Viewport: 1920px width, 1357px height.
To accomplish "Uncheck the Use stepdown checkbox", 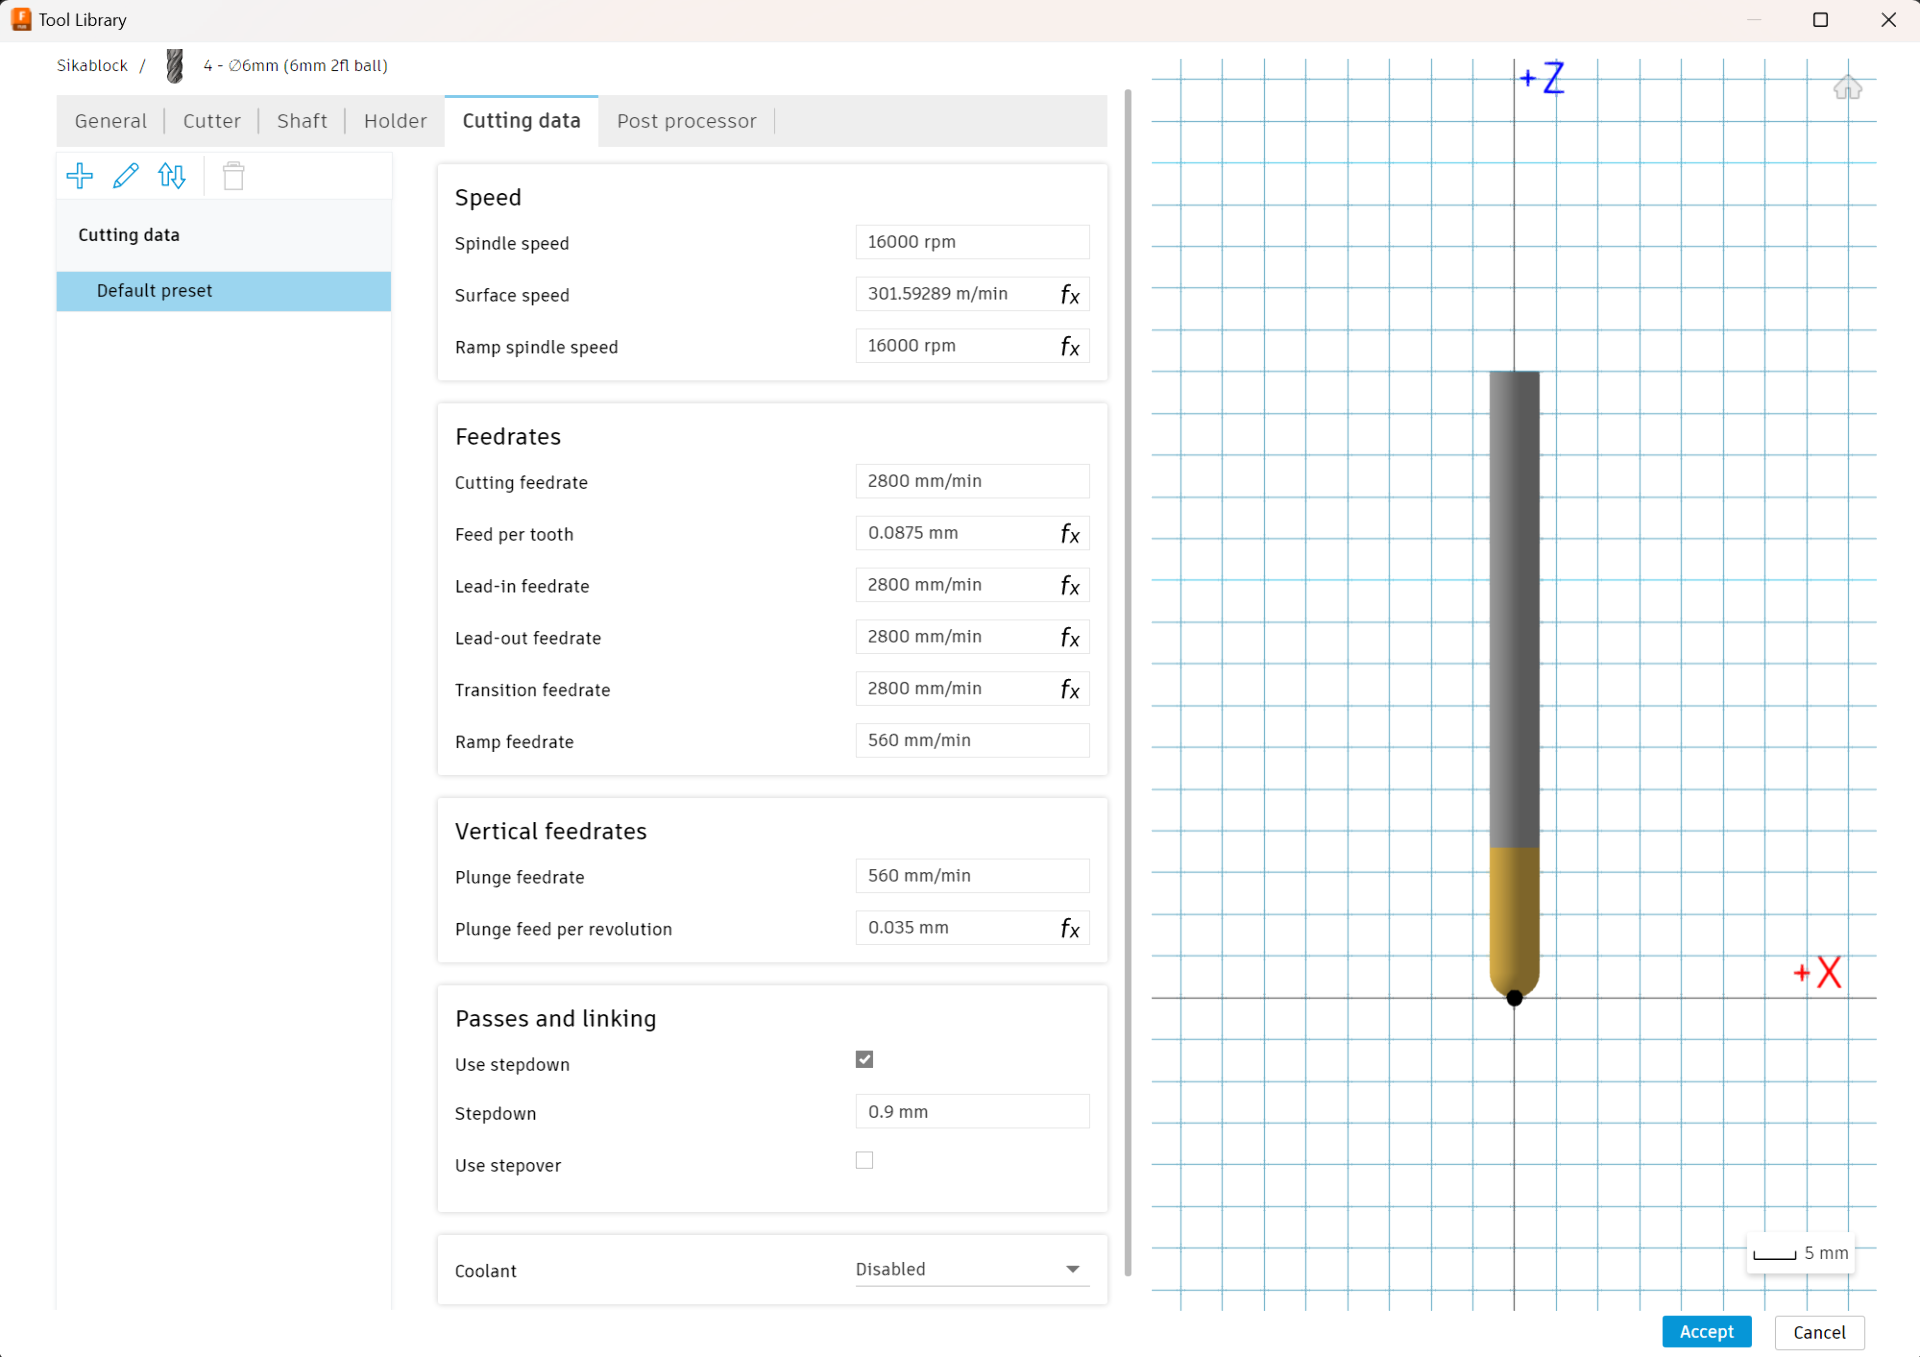I will [864, 1059].
